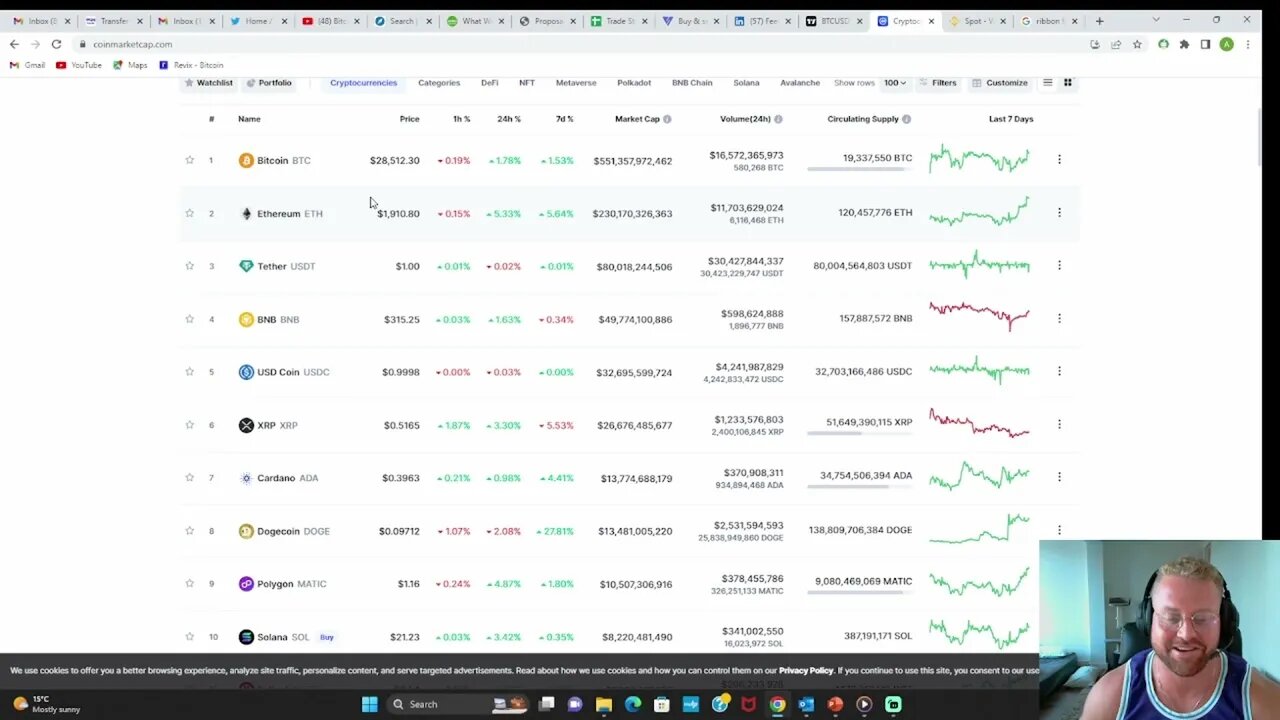Click the Dogecoin coin logo
This screenshot has width=1280, height=720.
(246, 531)
